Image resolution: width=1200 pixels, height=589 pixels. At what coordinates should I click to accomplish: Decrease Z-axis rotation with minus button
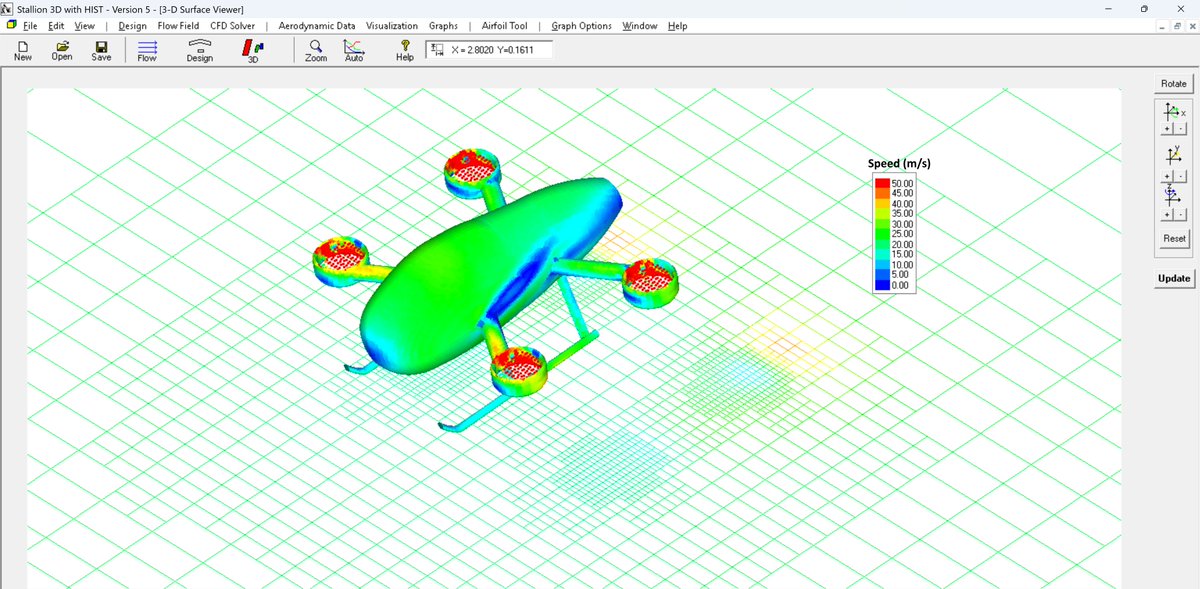[x=1180, y=214]
